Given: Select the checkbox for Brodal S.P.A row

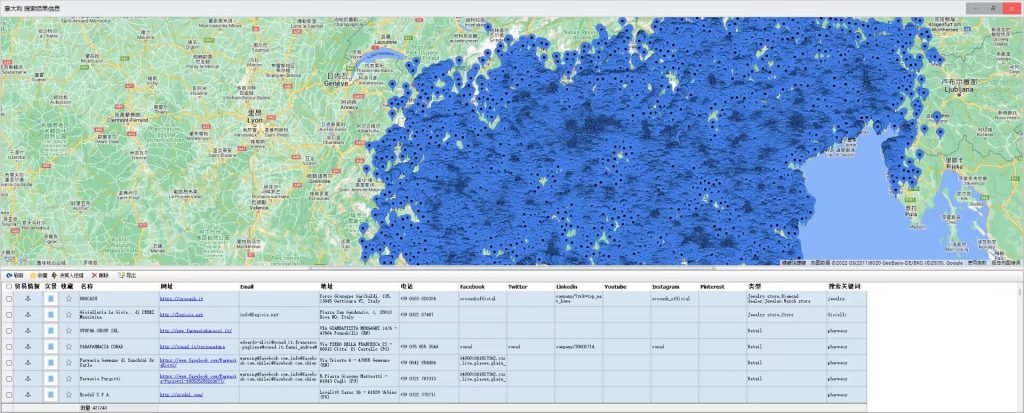Looking at the screenshot, I should click(9, 395).
